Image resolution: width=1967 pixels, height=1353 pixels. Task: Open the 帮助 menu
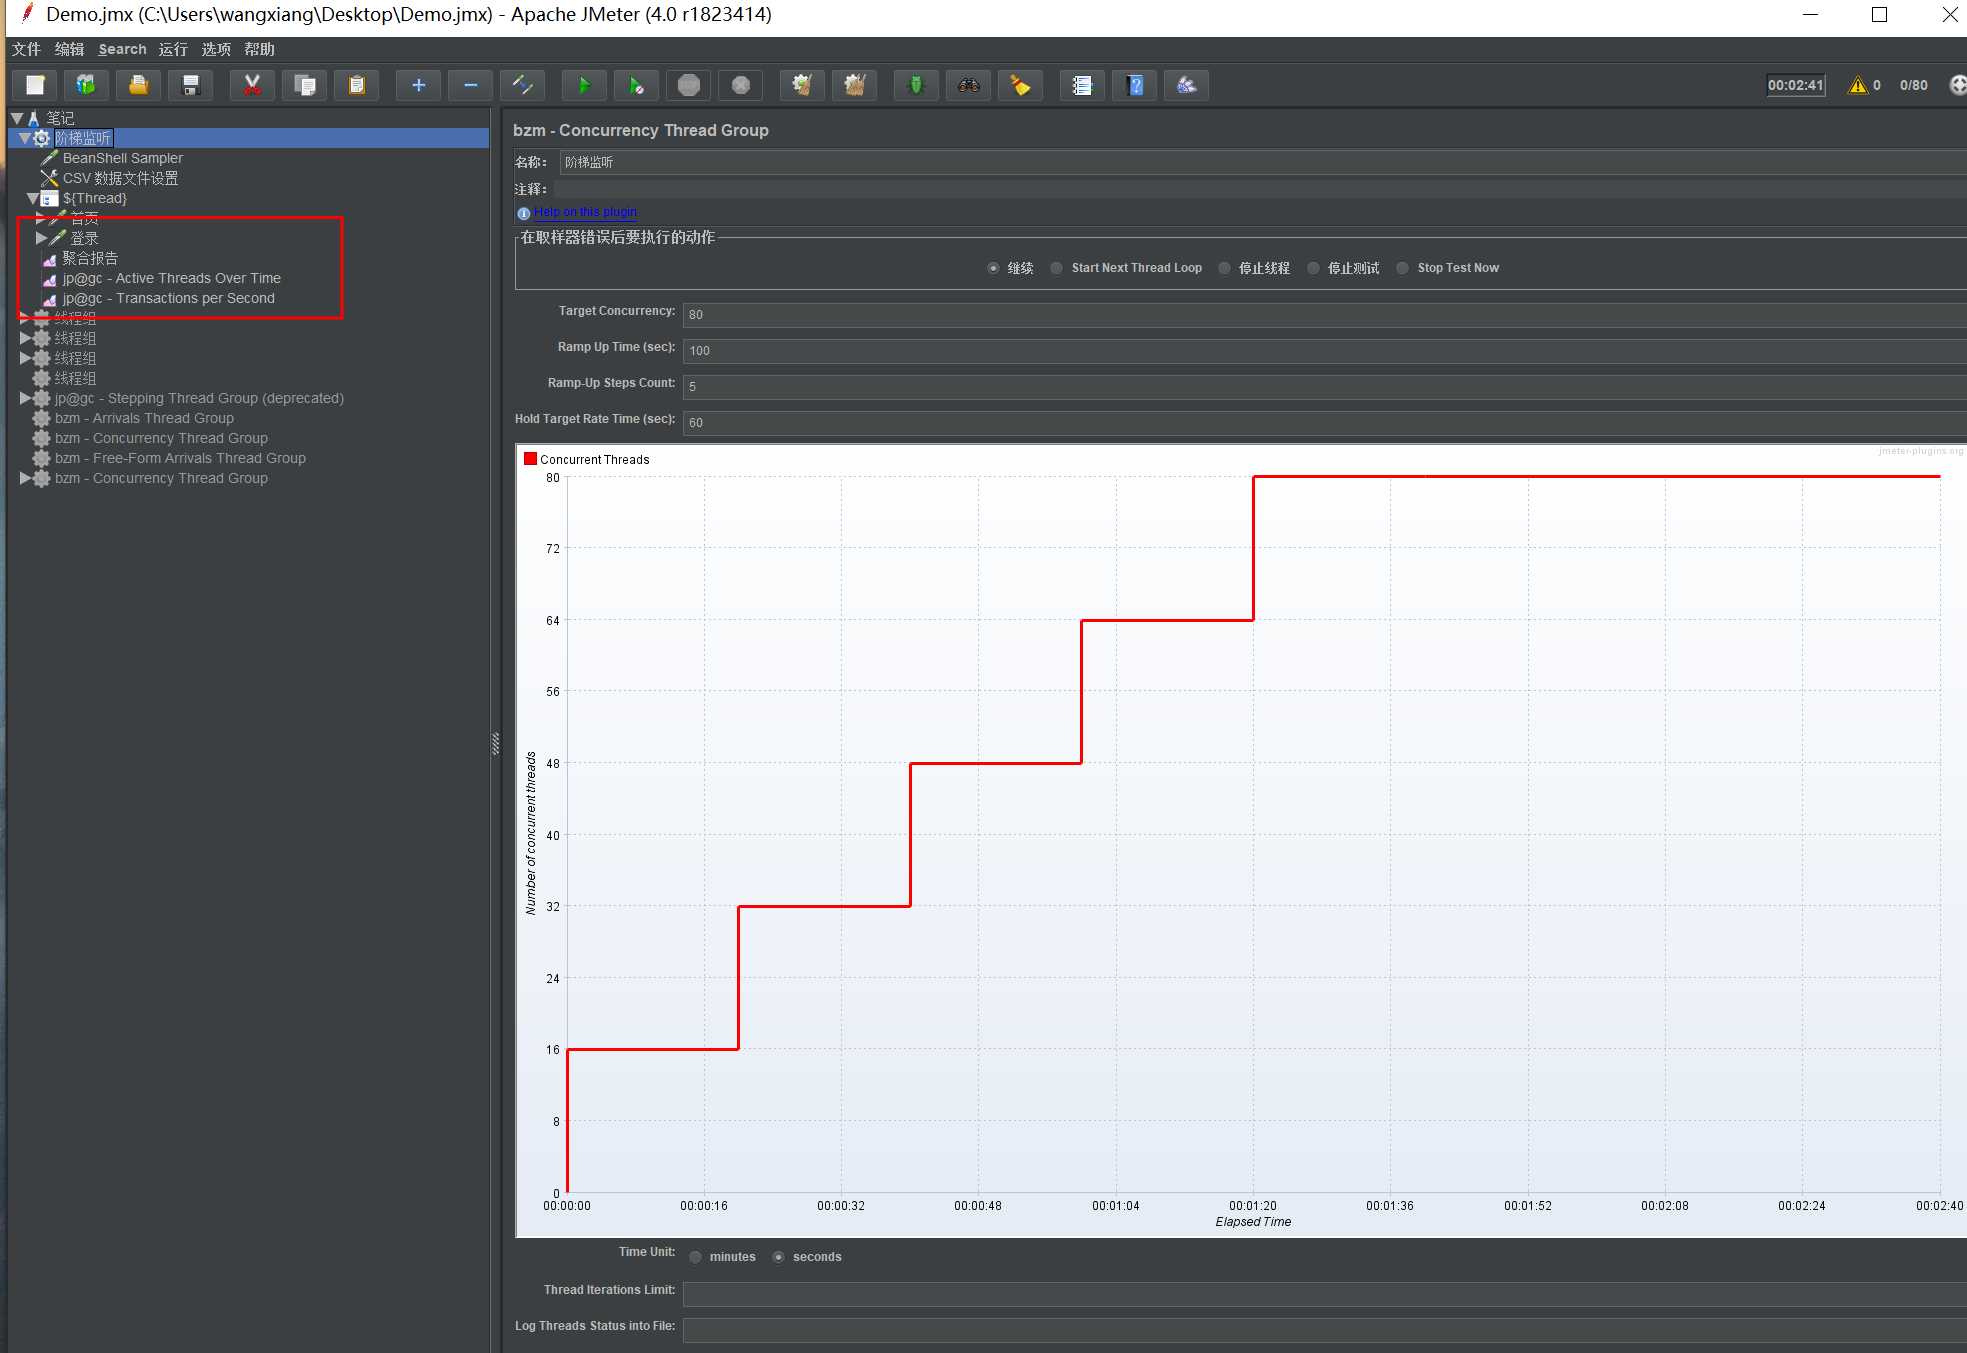tap(259, 49)
